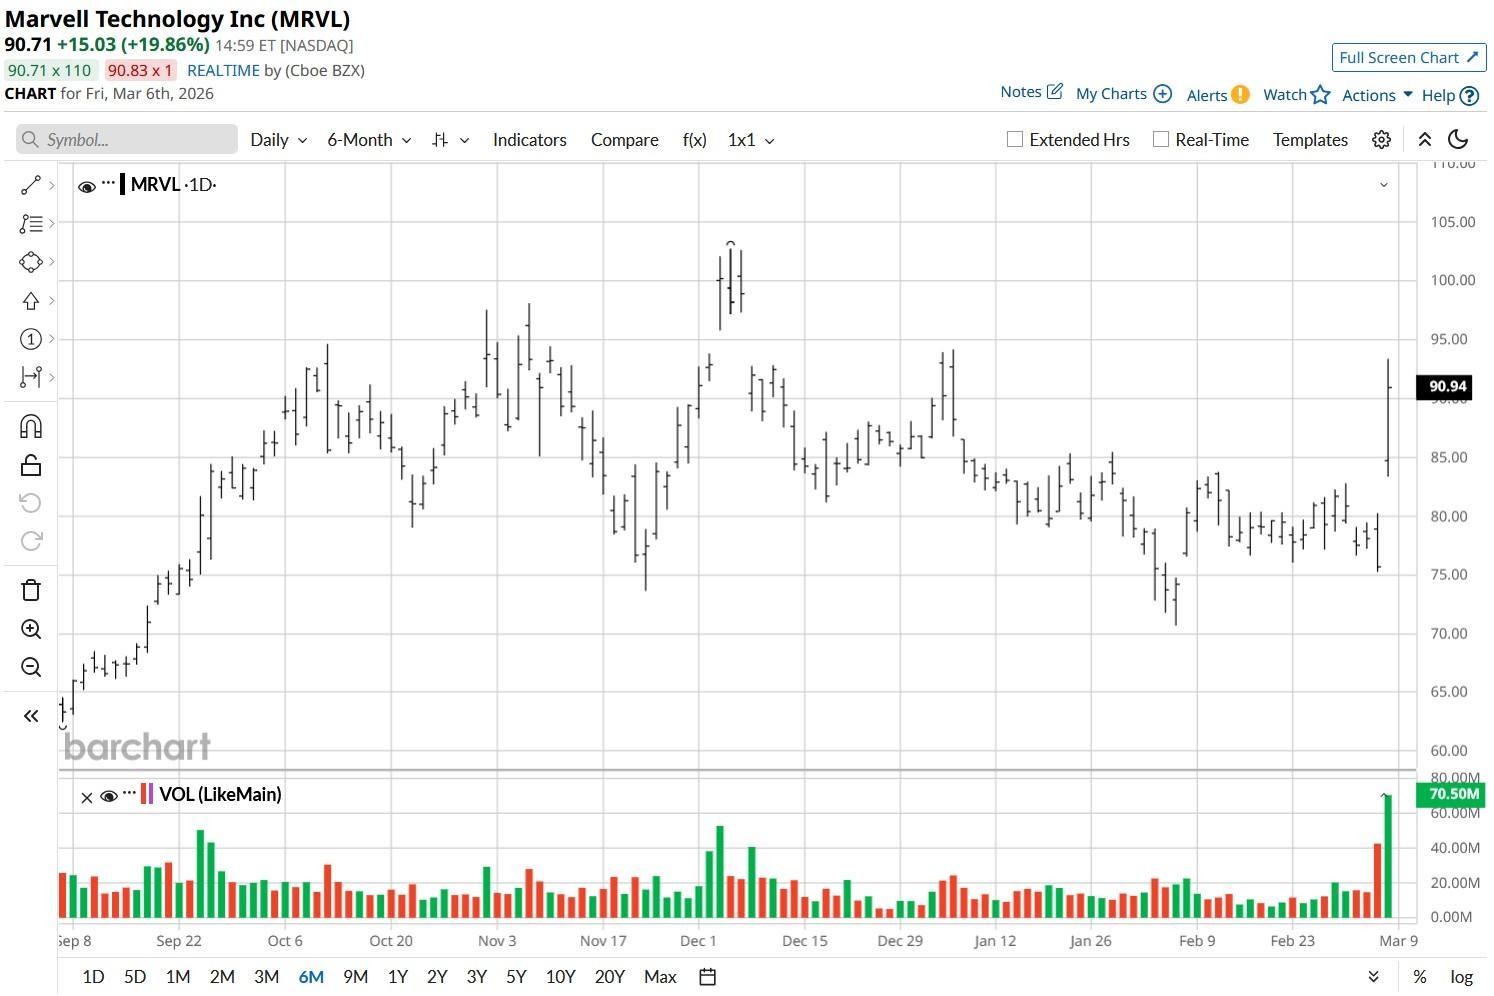Expand the chart pane collapse chevron
The width and height of the screenshot is (1494, 996).
(1384, 185)
